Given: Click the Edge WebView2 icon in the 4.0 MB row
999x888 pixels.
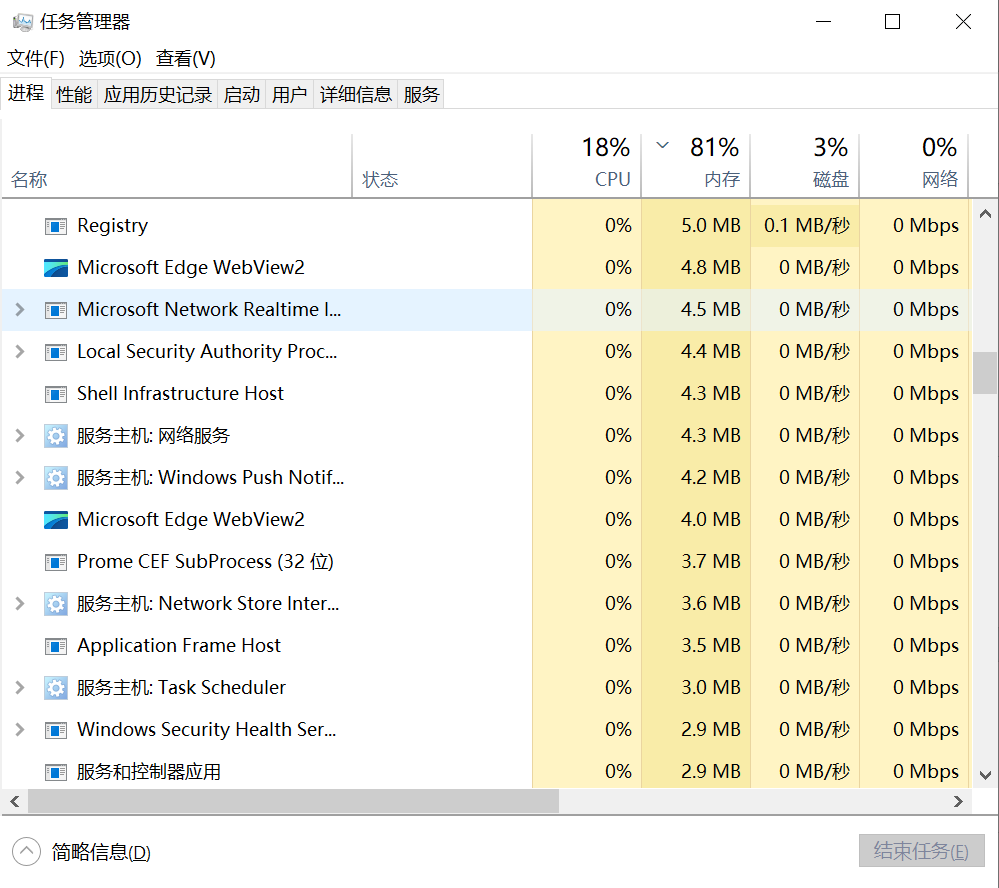Looking at the screenshot, I should pyautogui.click(x=55, y=520).
